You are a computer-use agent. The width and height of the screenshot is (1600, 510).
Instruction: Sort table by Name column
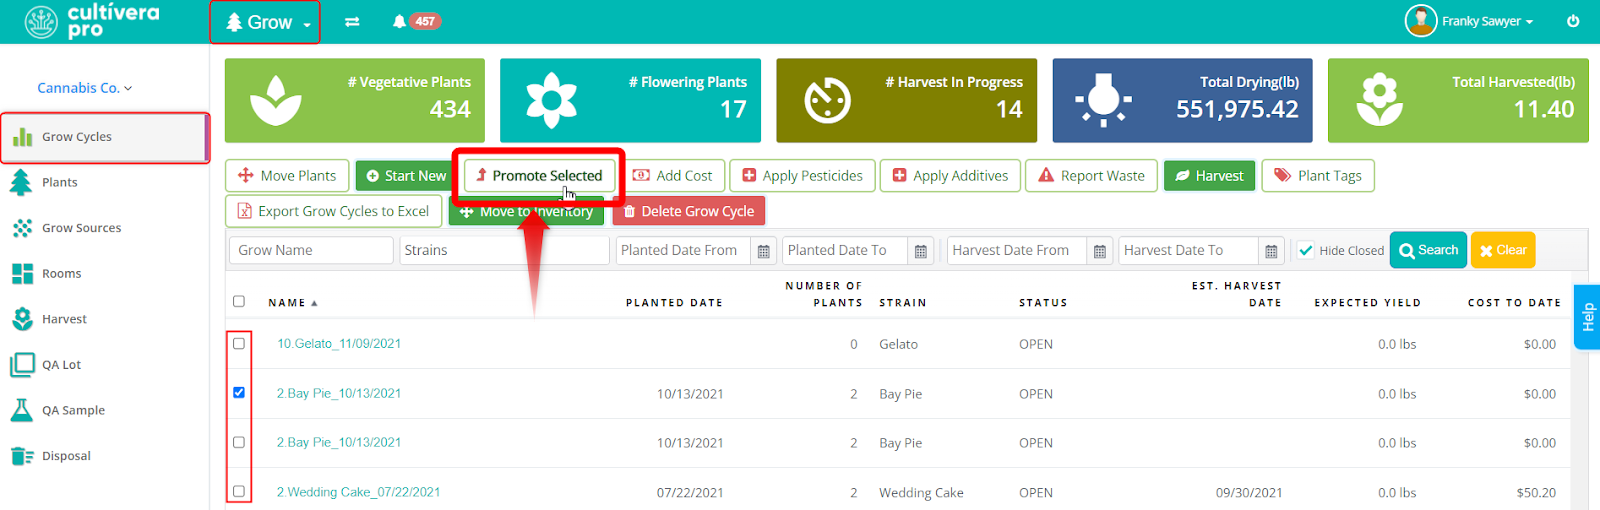[x=292, y=303]
